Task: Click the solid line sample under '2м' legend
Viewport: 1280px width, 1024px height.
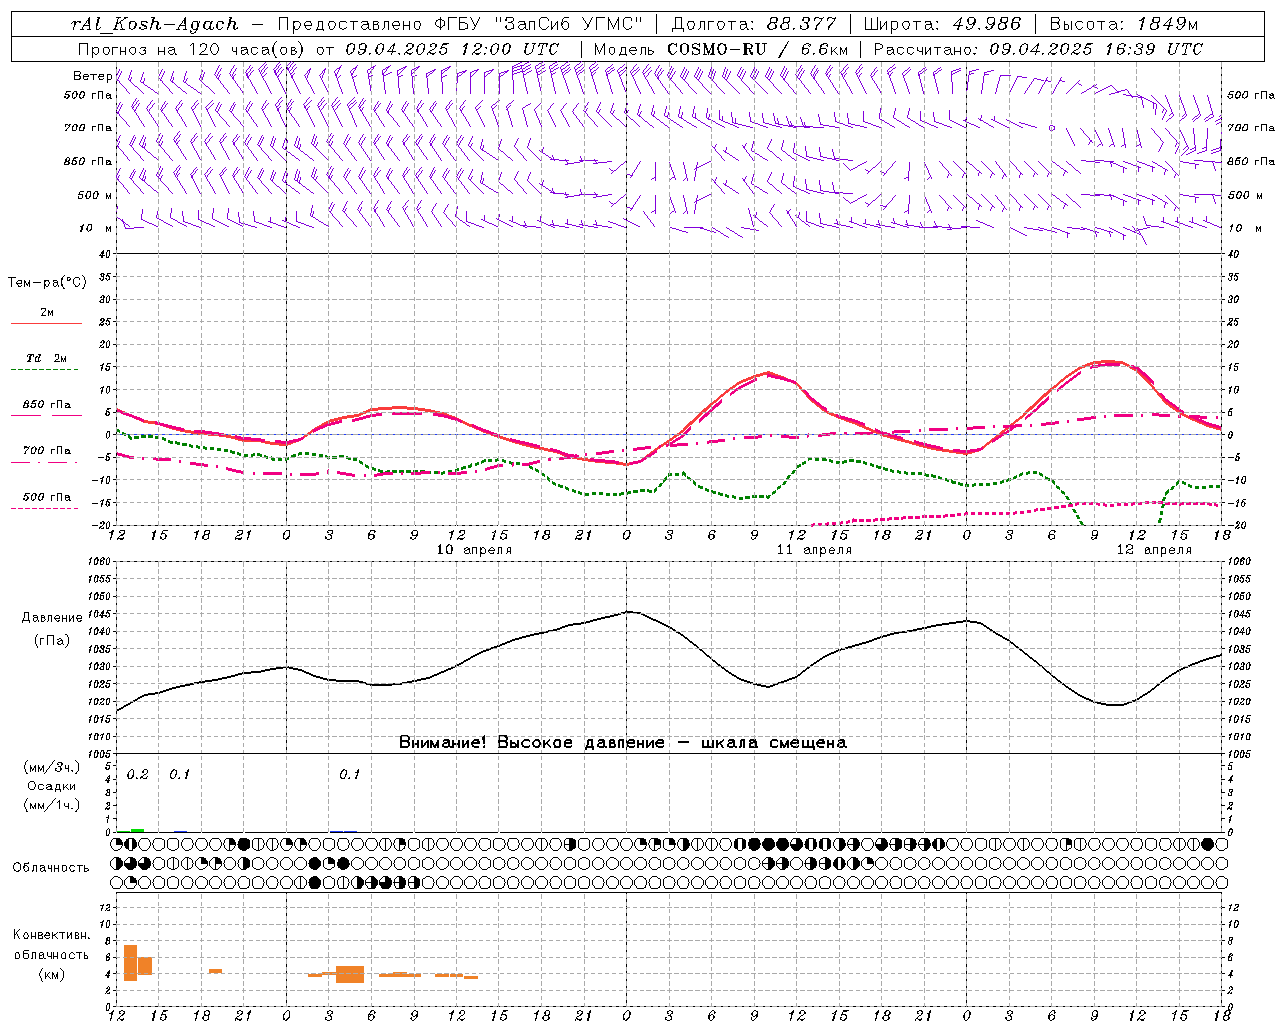Action: 46,324
